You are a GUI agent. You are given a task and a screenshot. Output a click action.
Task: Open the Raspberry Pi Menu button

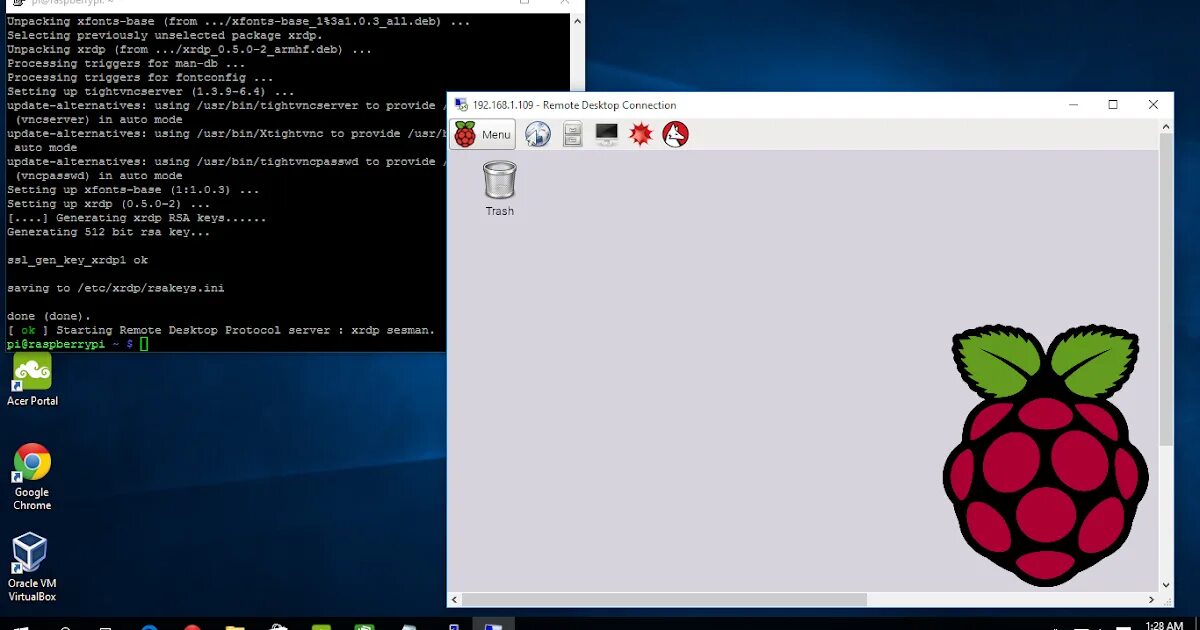pyautogui.click(x=483, y=134)
